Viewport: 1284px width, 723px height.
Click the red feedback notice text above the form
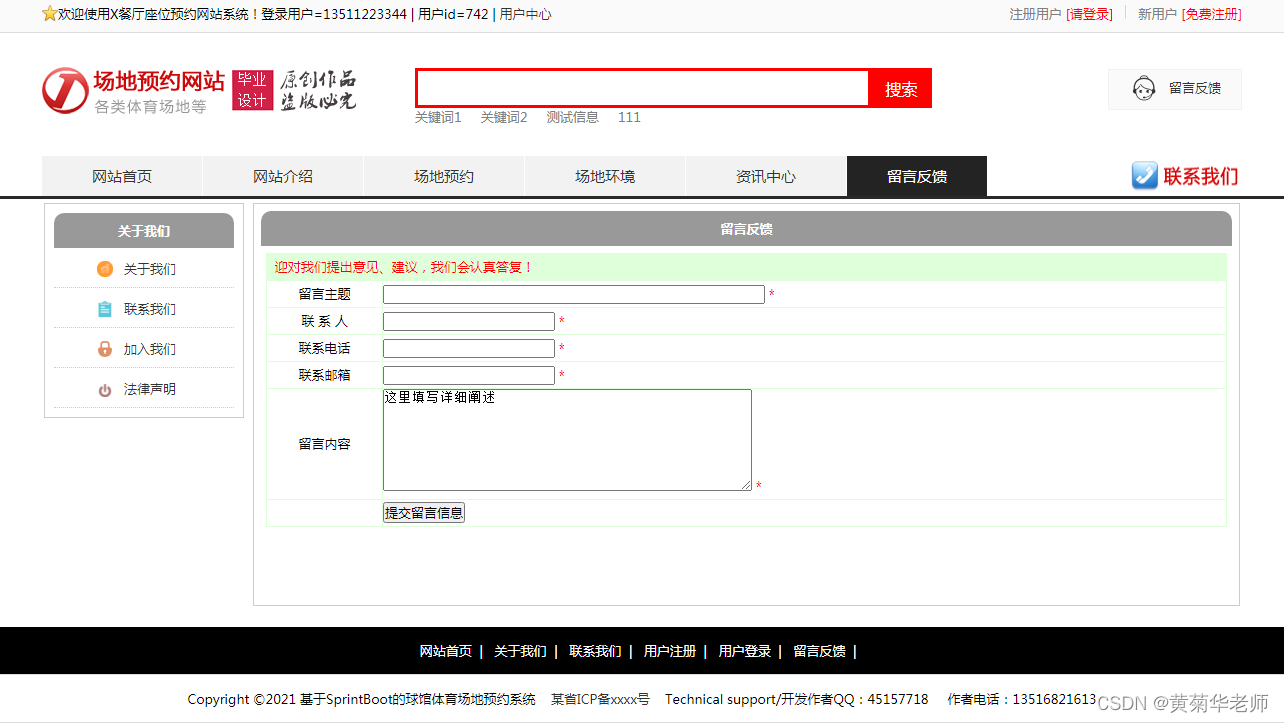click(x=404, y=267)
